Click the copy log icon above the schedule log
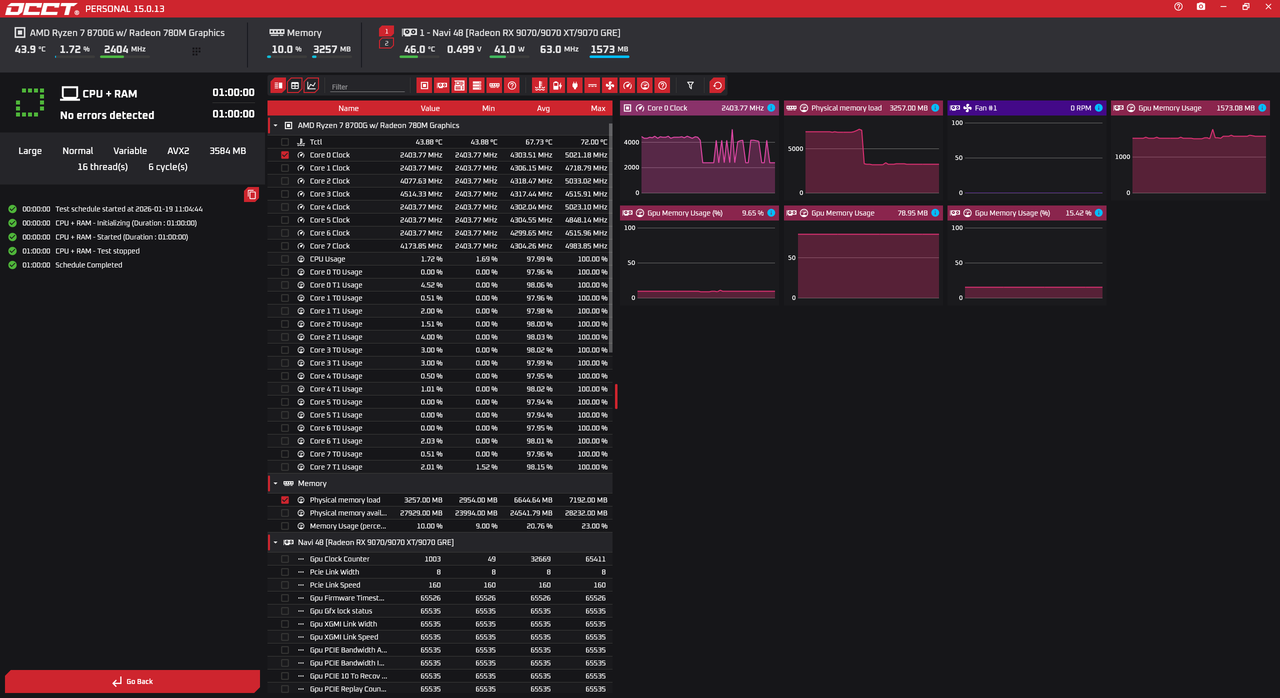The width and height of the screenshot is (1280, 698). [x=251, y=194]
